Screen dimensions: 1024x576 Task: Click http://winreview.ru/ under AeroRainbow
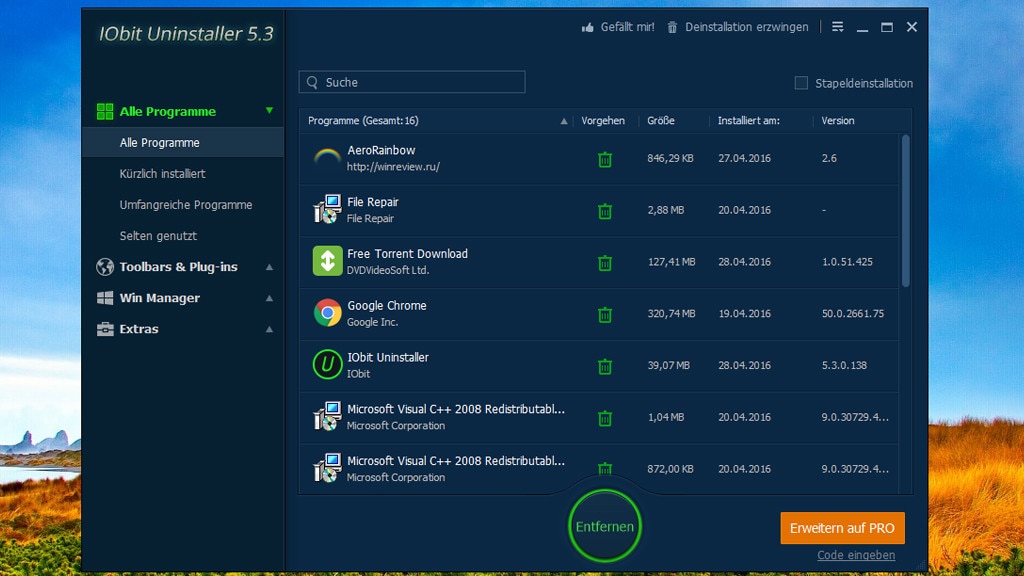393,167
